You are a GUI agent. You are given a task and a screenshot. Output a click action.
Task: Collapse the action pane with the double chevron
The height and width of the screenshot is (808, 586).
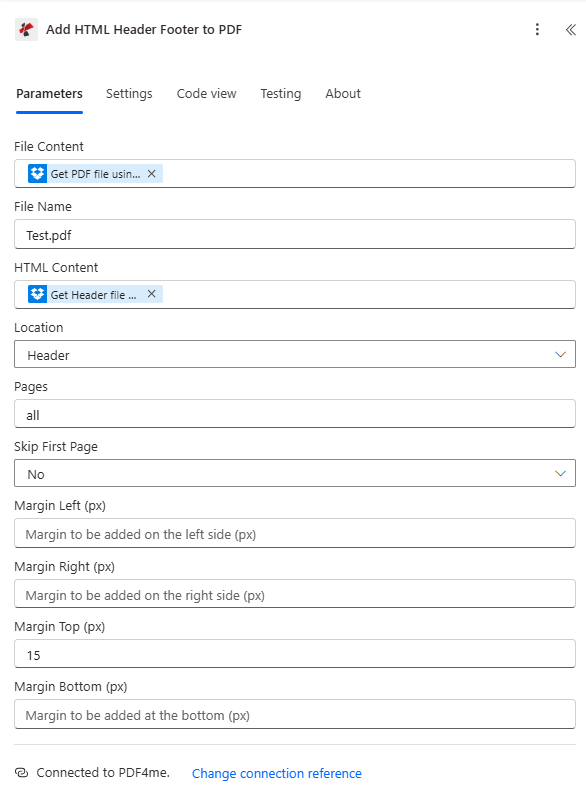(570, 30)
